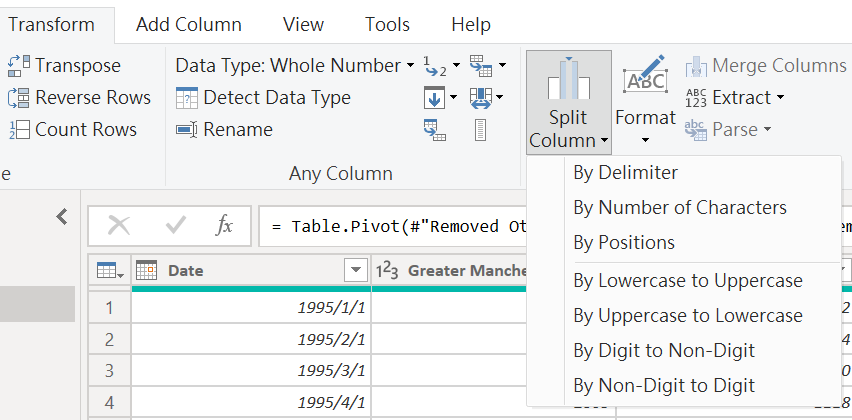Click the Pivot Column icon
Image resolution: width=852 pixels, height=420 pixels.
coord(435,130)
